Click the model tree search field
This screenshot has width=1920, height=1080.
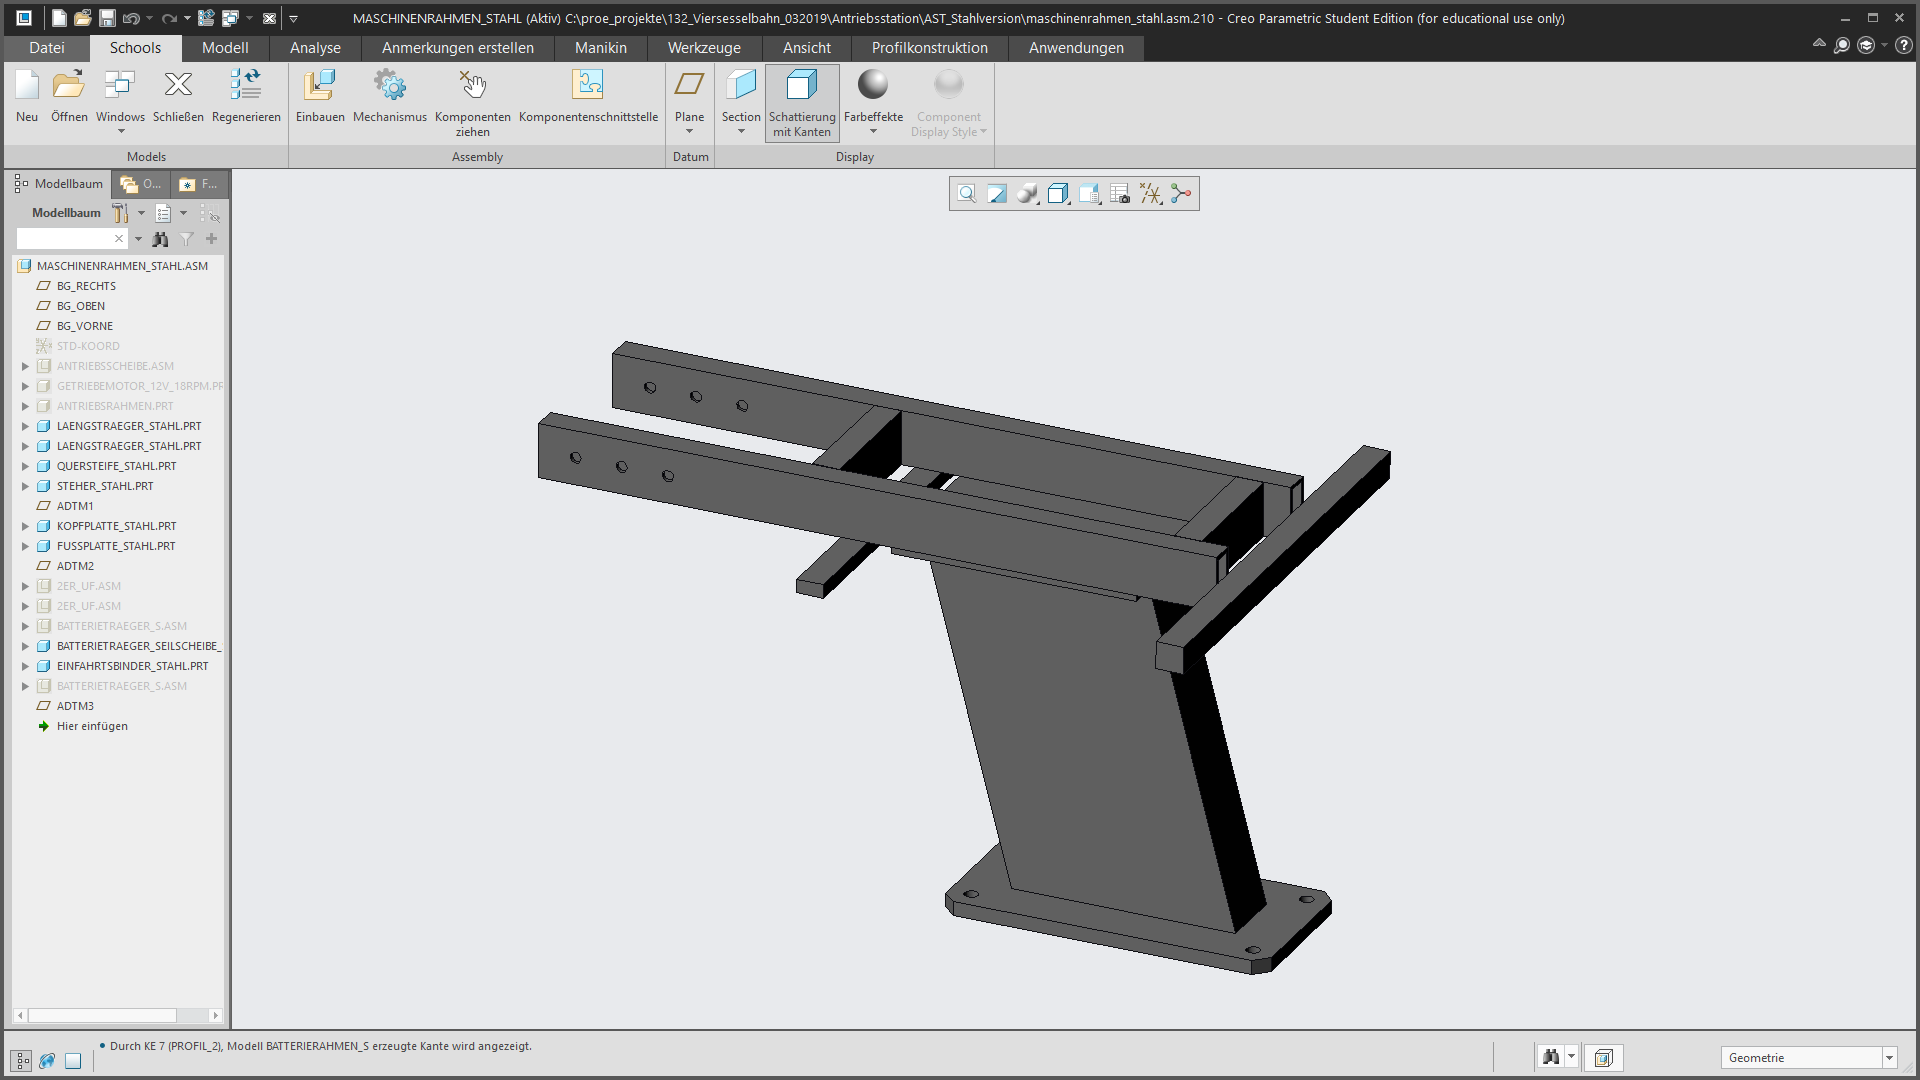coord(64,239)
